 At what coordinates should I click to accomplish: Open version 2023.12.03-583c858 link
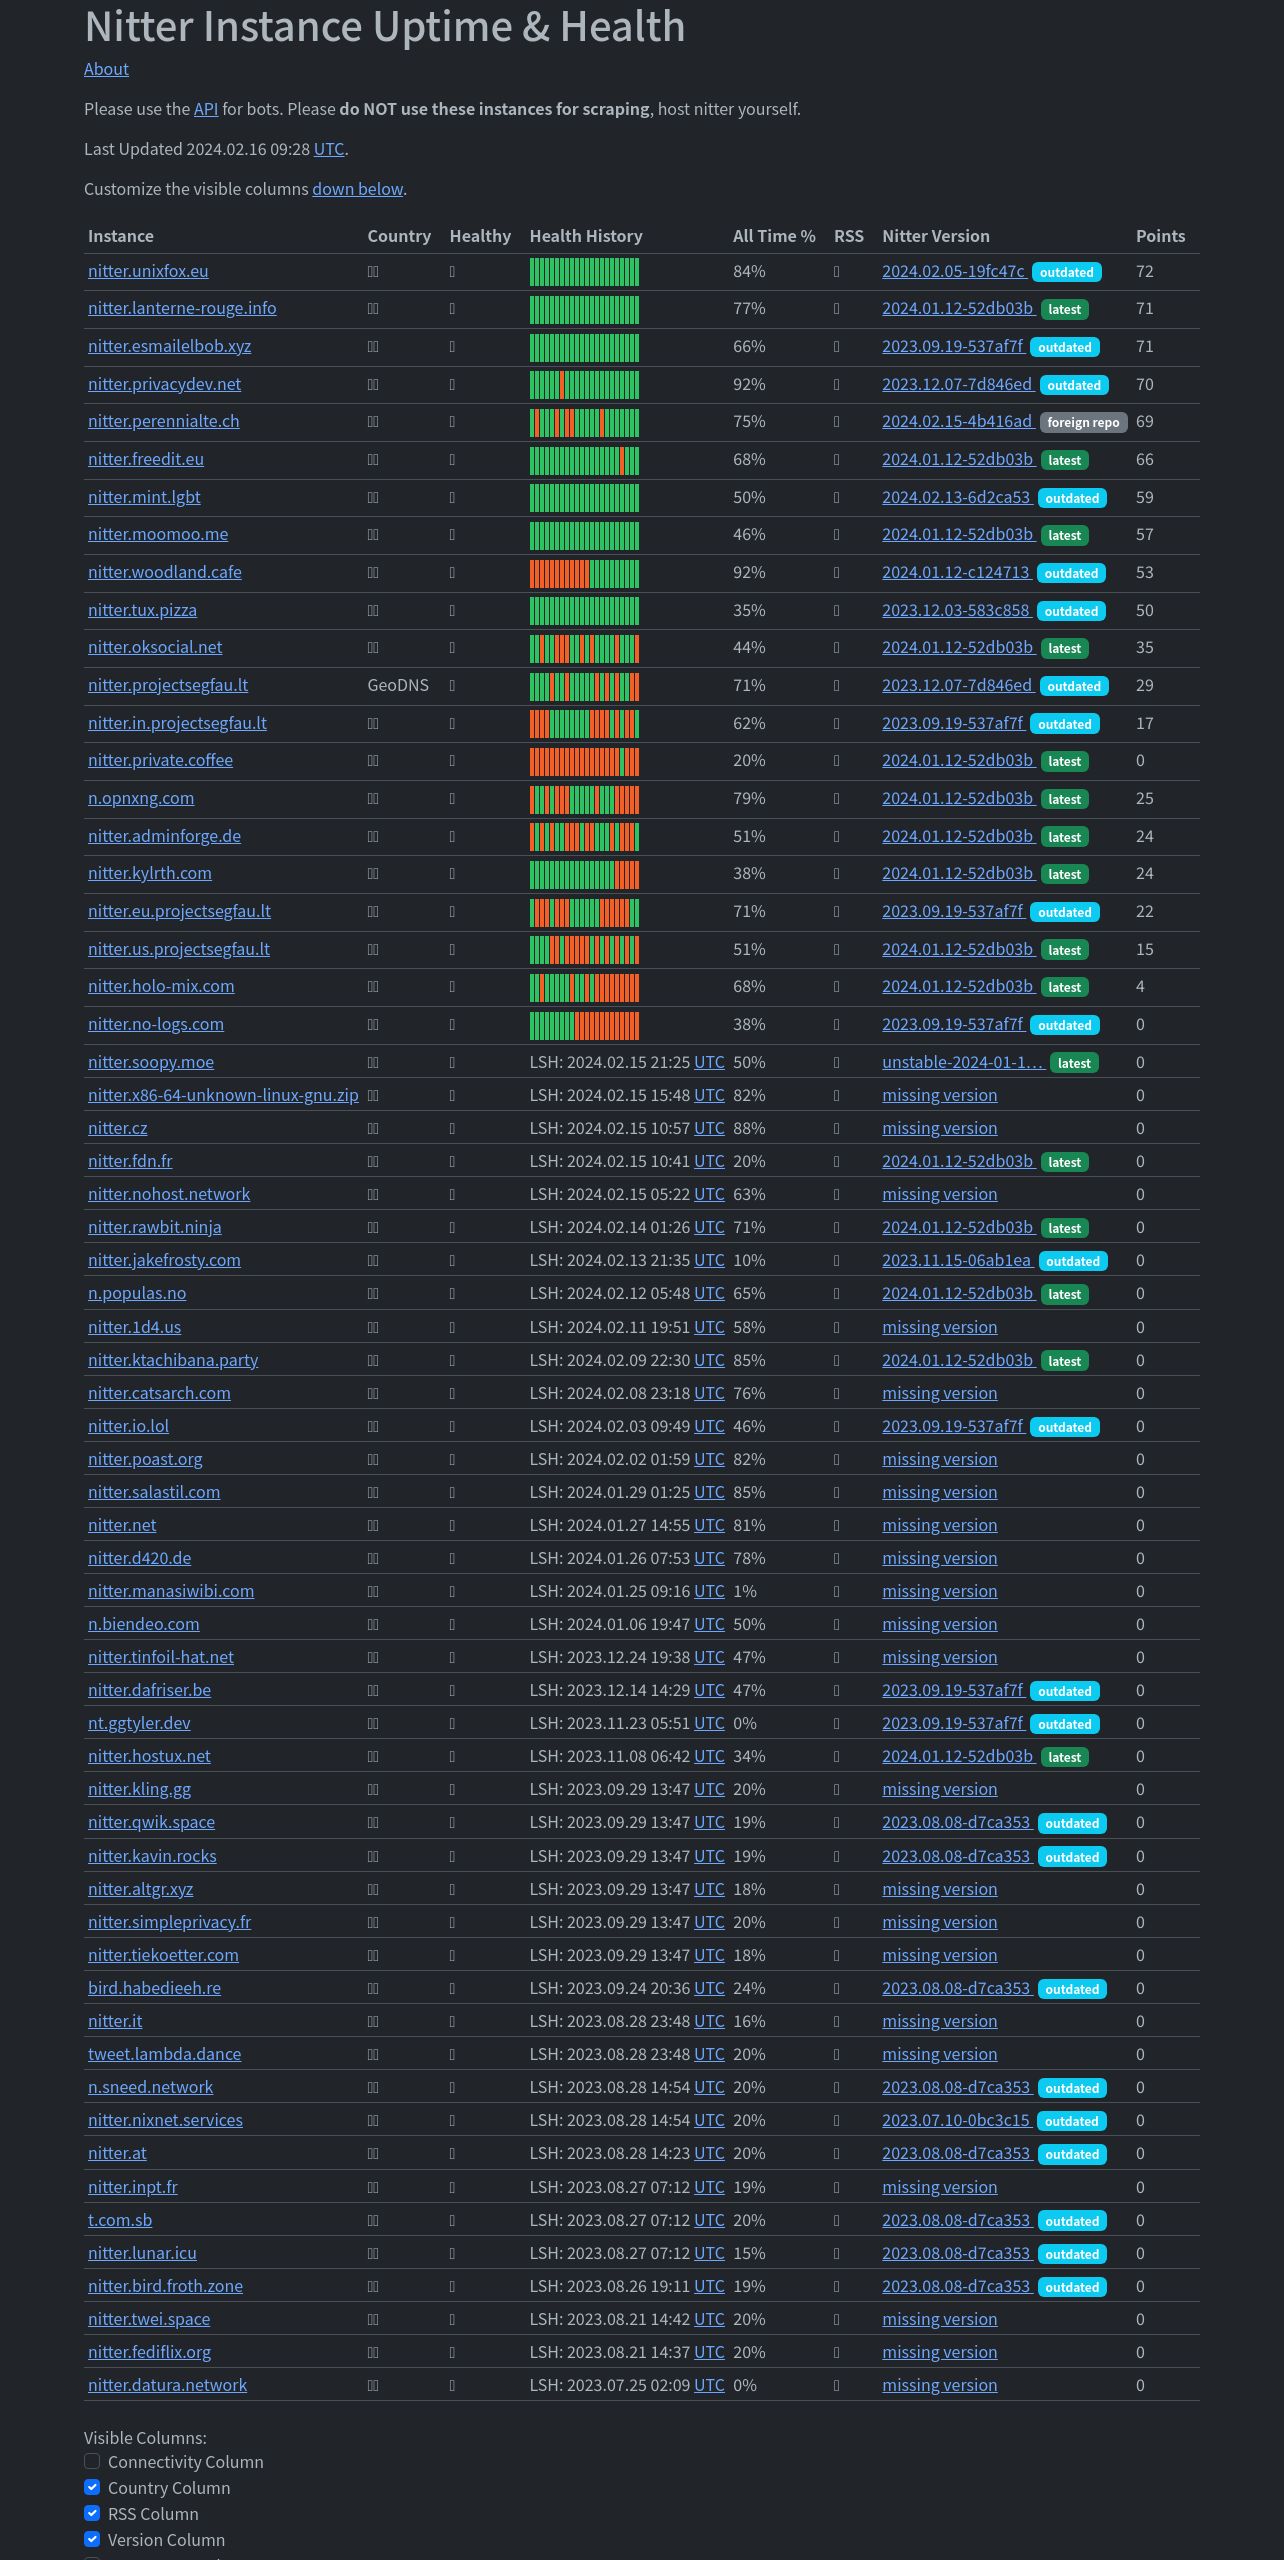tap(955, 610)
